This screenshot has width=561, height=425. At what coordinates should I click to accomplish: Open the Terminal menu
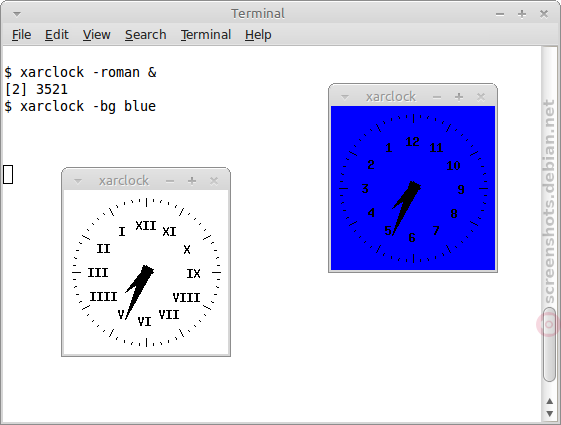tap(206, 35)
